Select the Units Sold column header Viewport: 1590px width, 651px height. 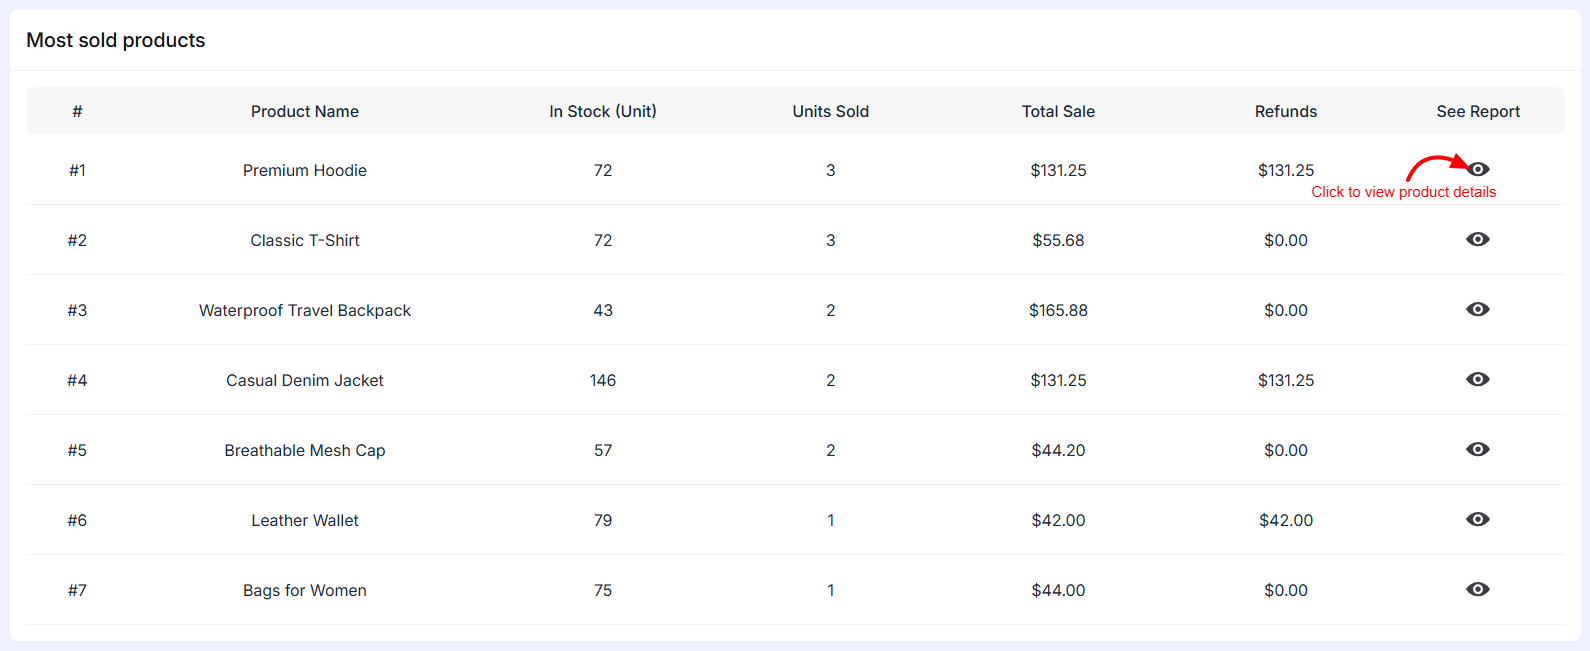pos(830,111)
